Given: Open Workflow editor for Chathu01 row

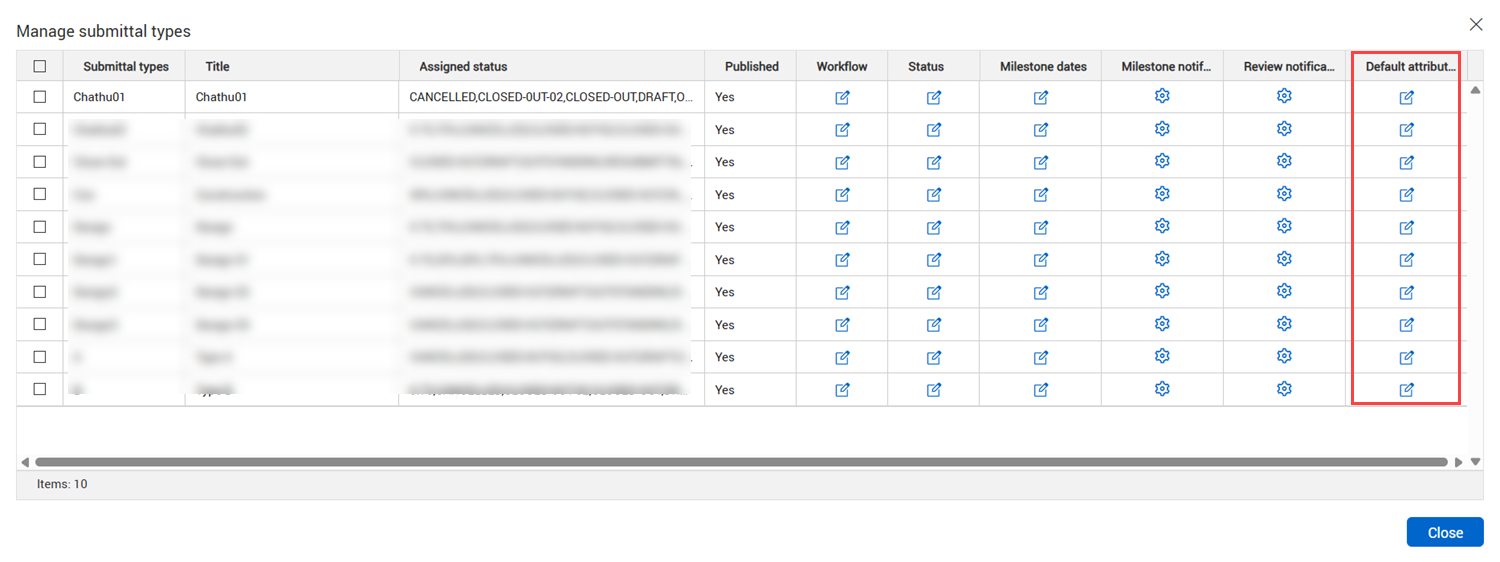Looking at the screenshot, I should tap(842, 97).
